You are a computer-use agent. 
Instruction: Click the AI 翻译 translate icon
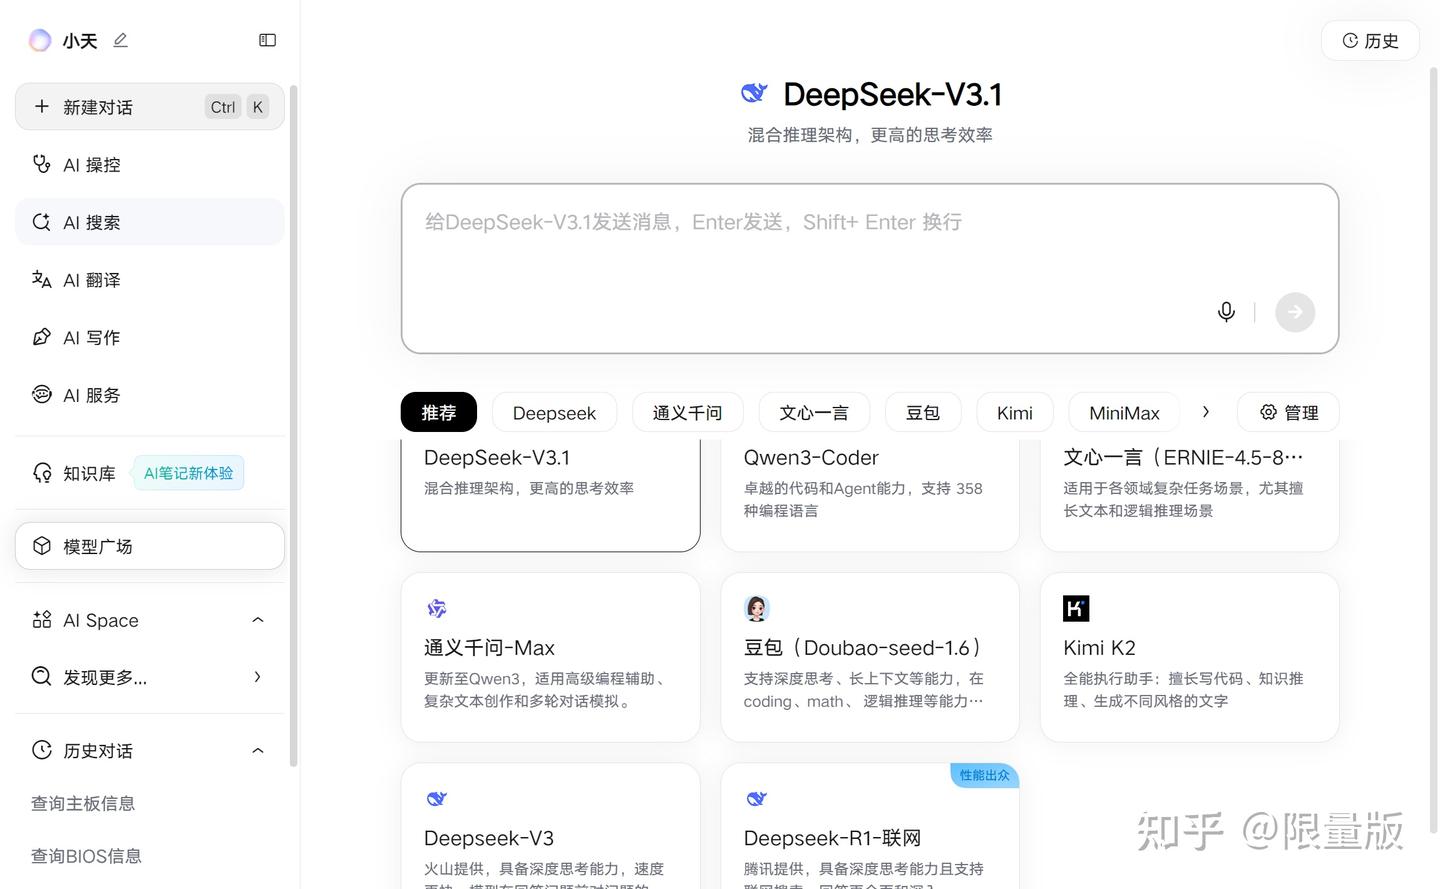41,279
